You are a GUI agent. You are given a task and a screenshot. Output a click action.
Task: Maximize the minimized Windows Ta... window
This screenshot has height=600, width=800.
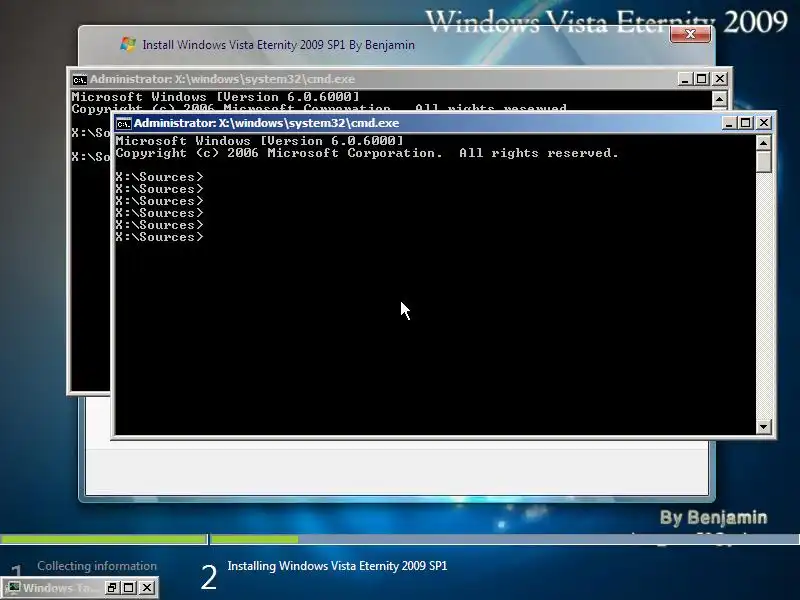[129, 588]
